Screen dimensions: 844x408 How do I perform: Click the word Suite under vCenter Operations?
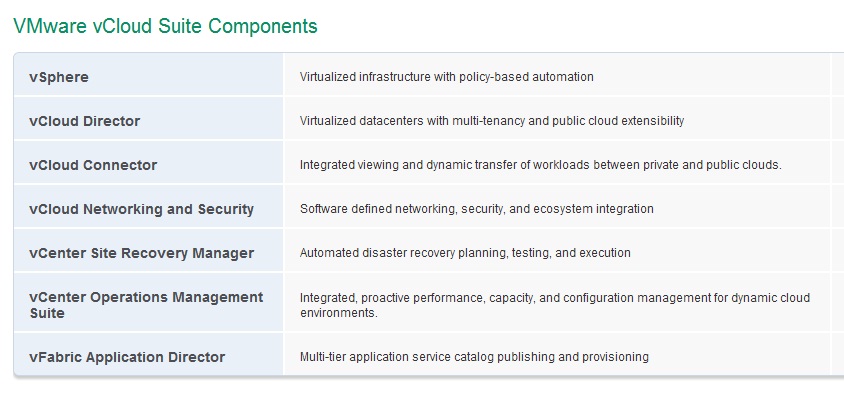47,313
